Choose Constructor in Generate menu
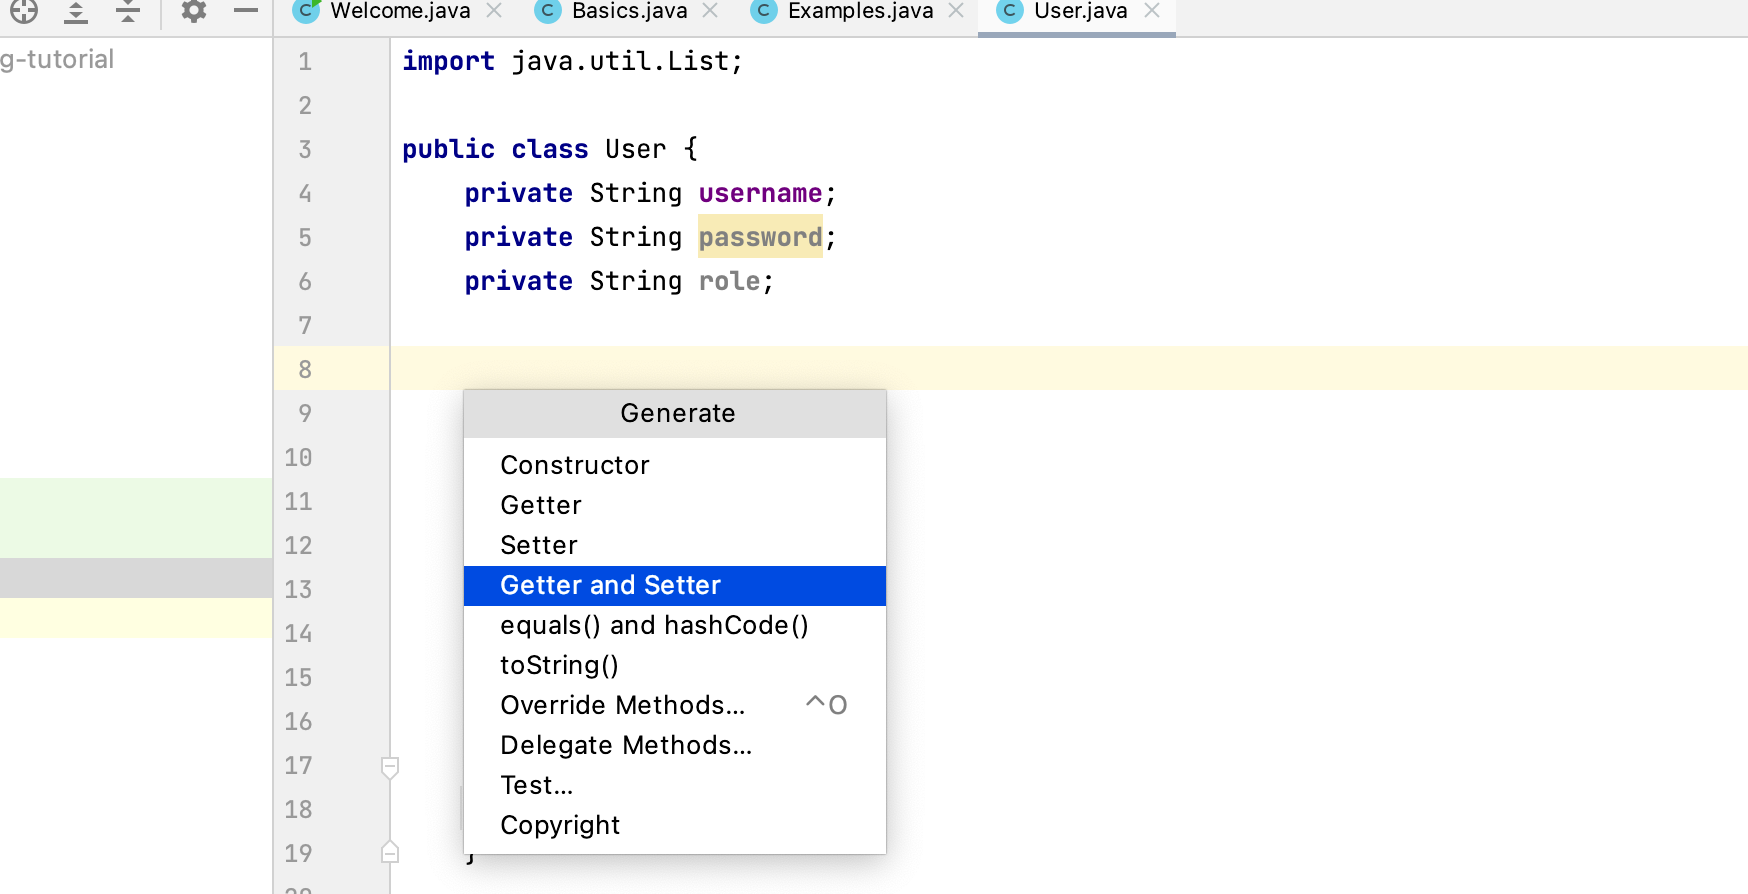Screen dimensions: 1748x894 click(675, 465)
